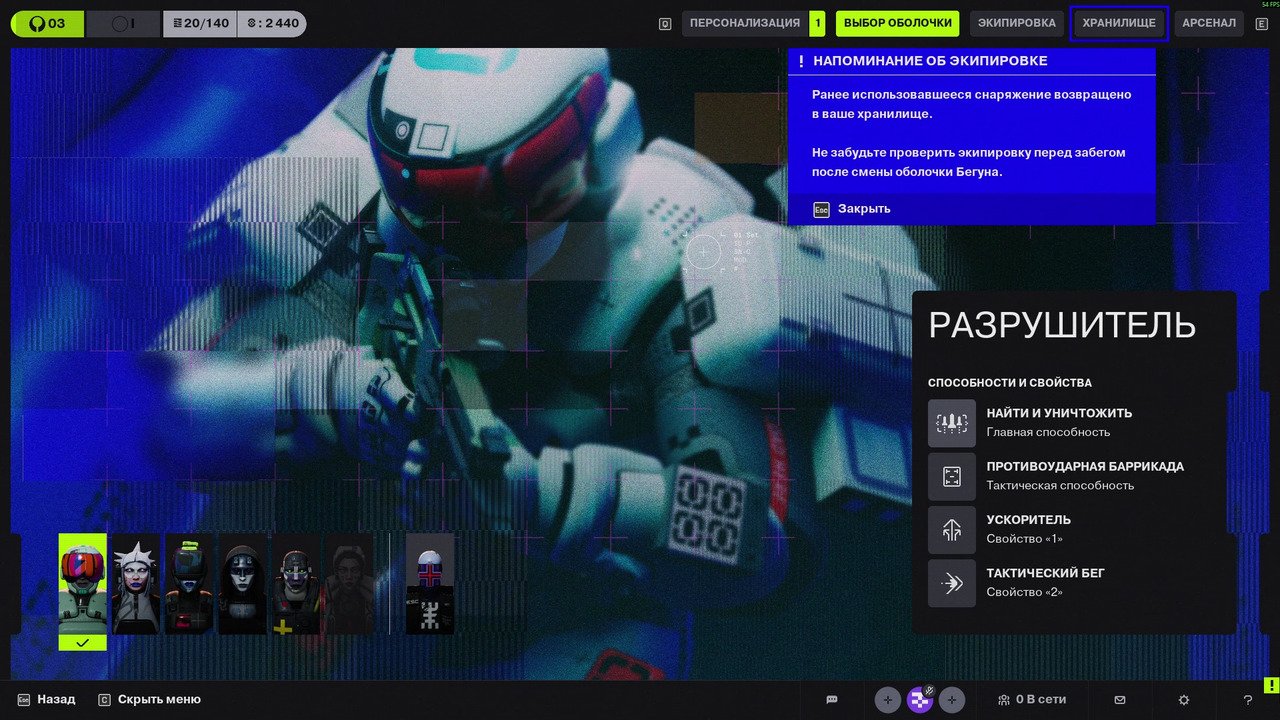Go to the «Арсенал» tab

[x=1208, y=23]
